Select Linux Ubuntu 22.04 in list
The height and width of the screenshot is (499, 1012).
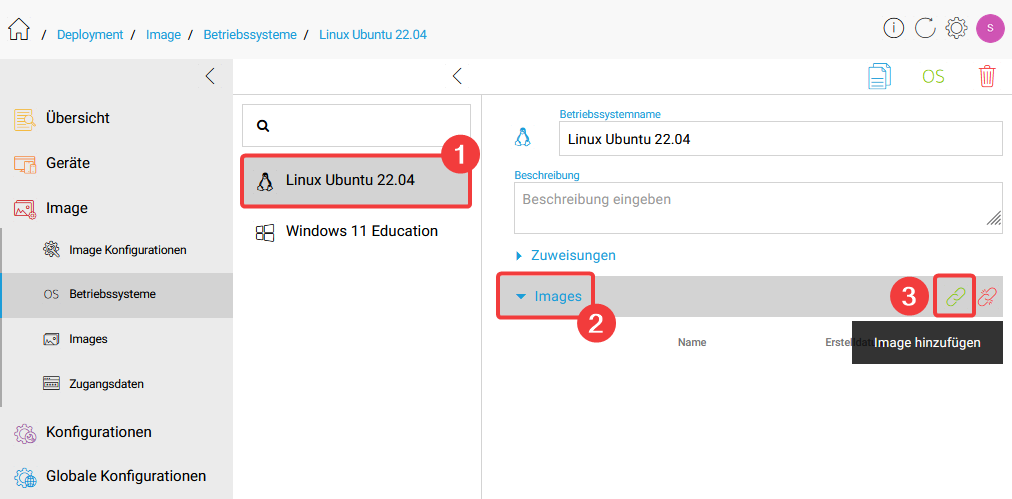click(x=356, y=181)
